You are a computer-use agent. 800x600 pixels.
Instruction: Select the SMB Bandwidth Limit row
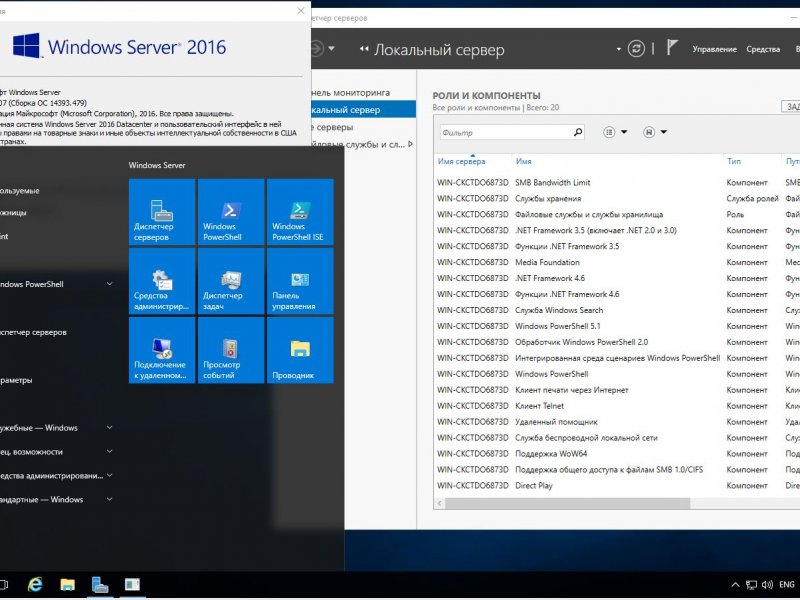tap(617, 183)
